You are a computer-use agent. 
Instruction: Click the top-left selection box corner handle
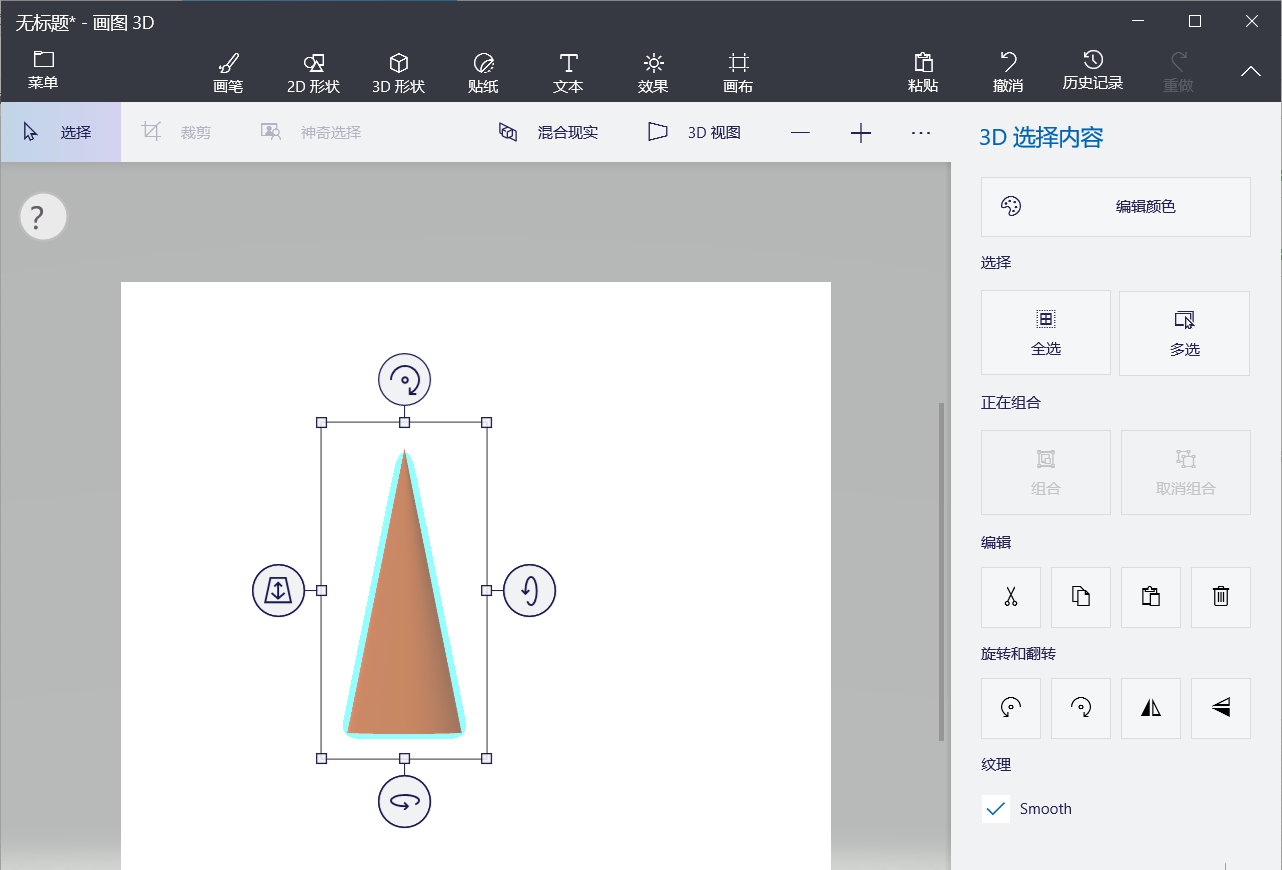tap(322, 422)
